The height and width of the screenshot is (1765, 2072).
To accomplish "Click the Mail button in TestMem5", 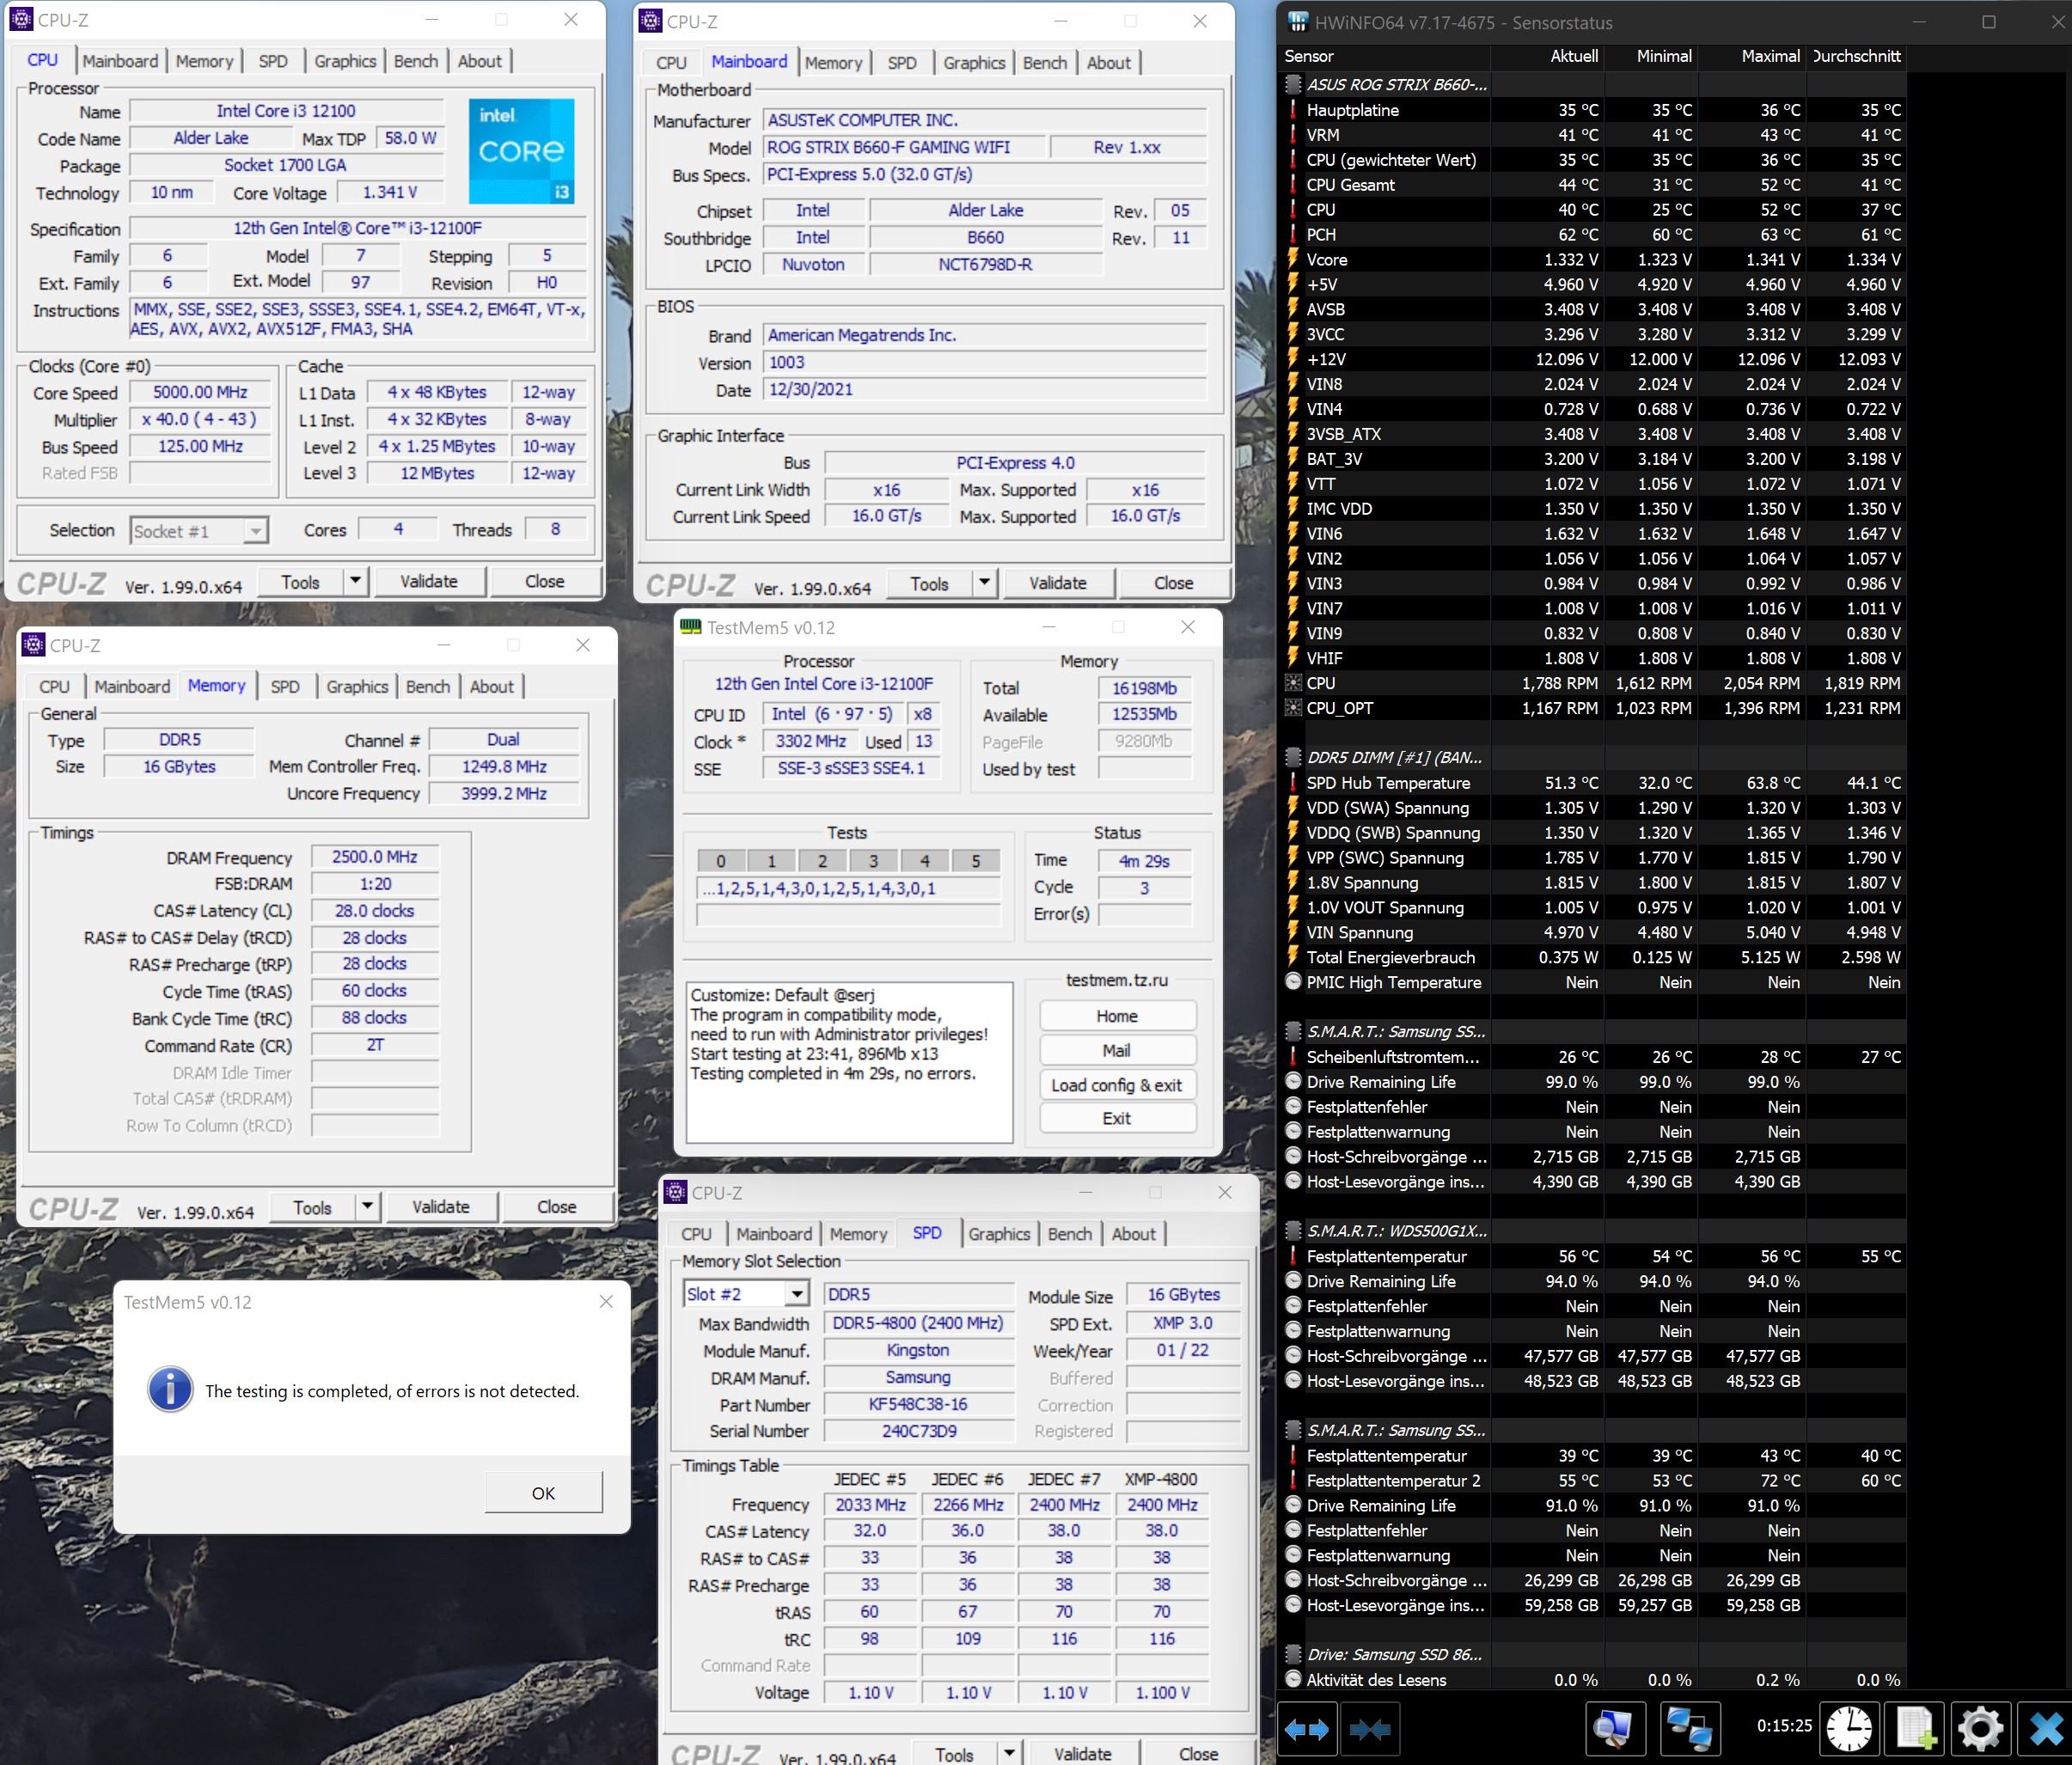I will tap(1117, 1050).
